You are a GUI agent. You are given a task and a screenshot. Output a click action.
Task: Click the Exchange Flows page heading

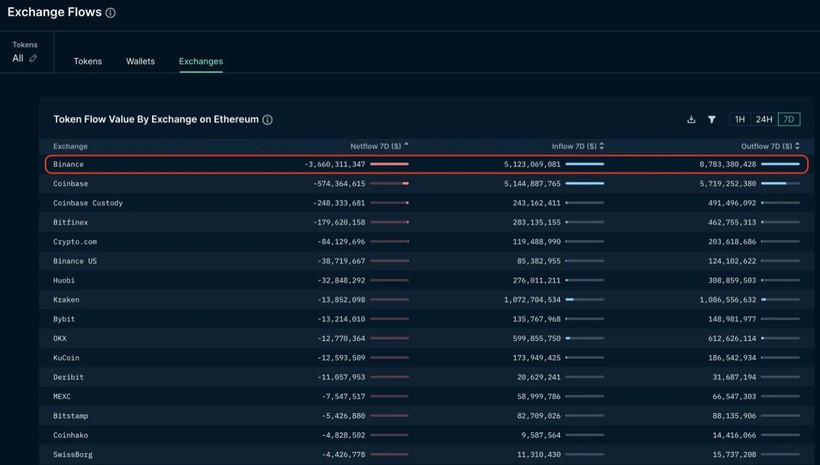tap(54, 12)
